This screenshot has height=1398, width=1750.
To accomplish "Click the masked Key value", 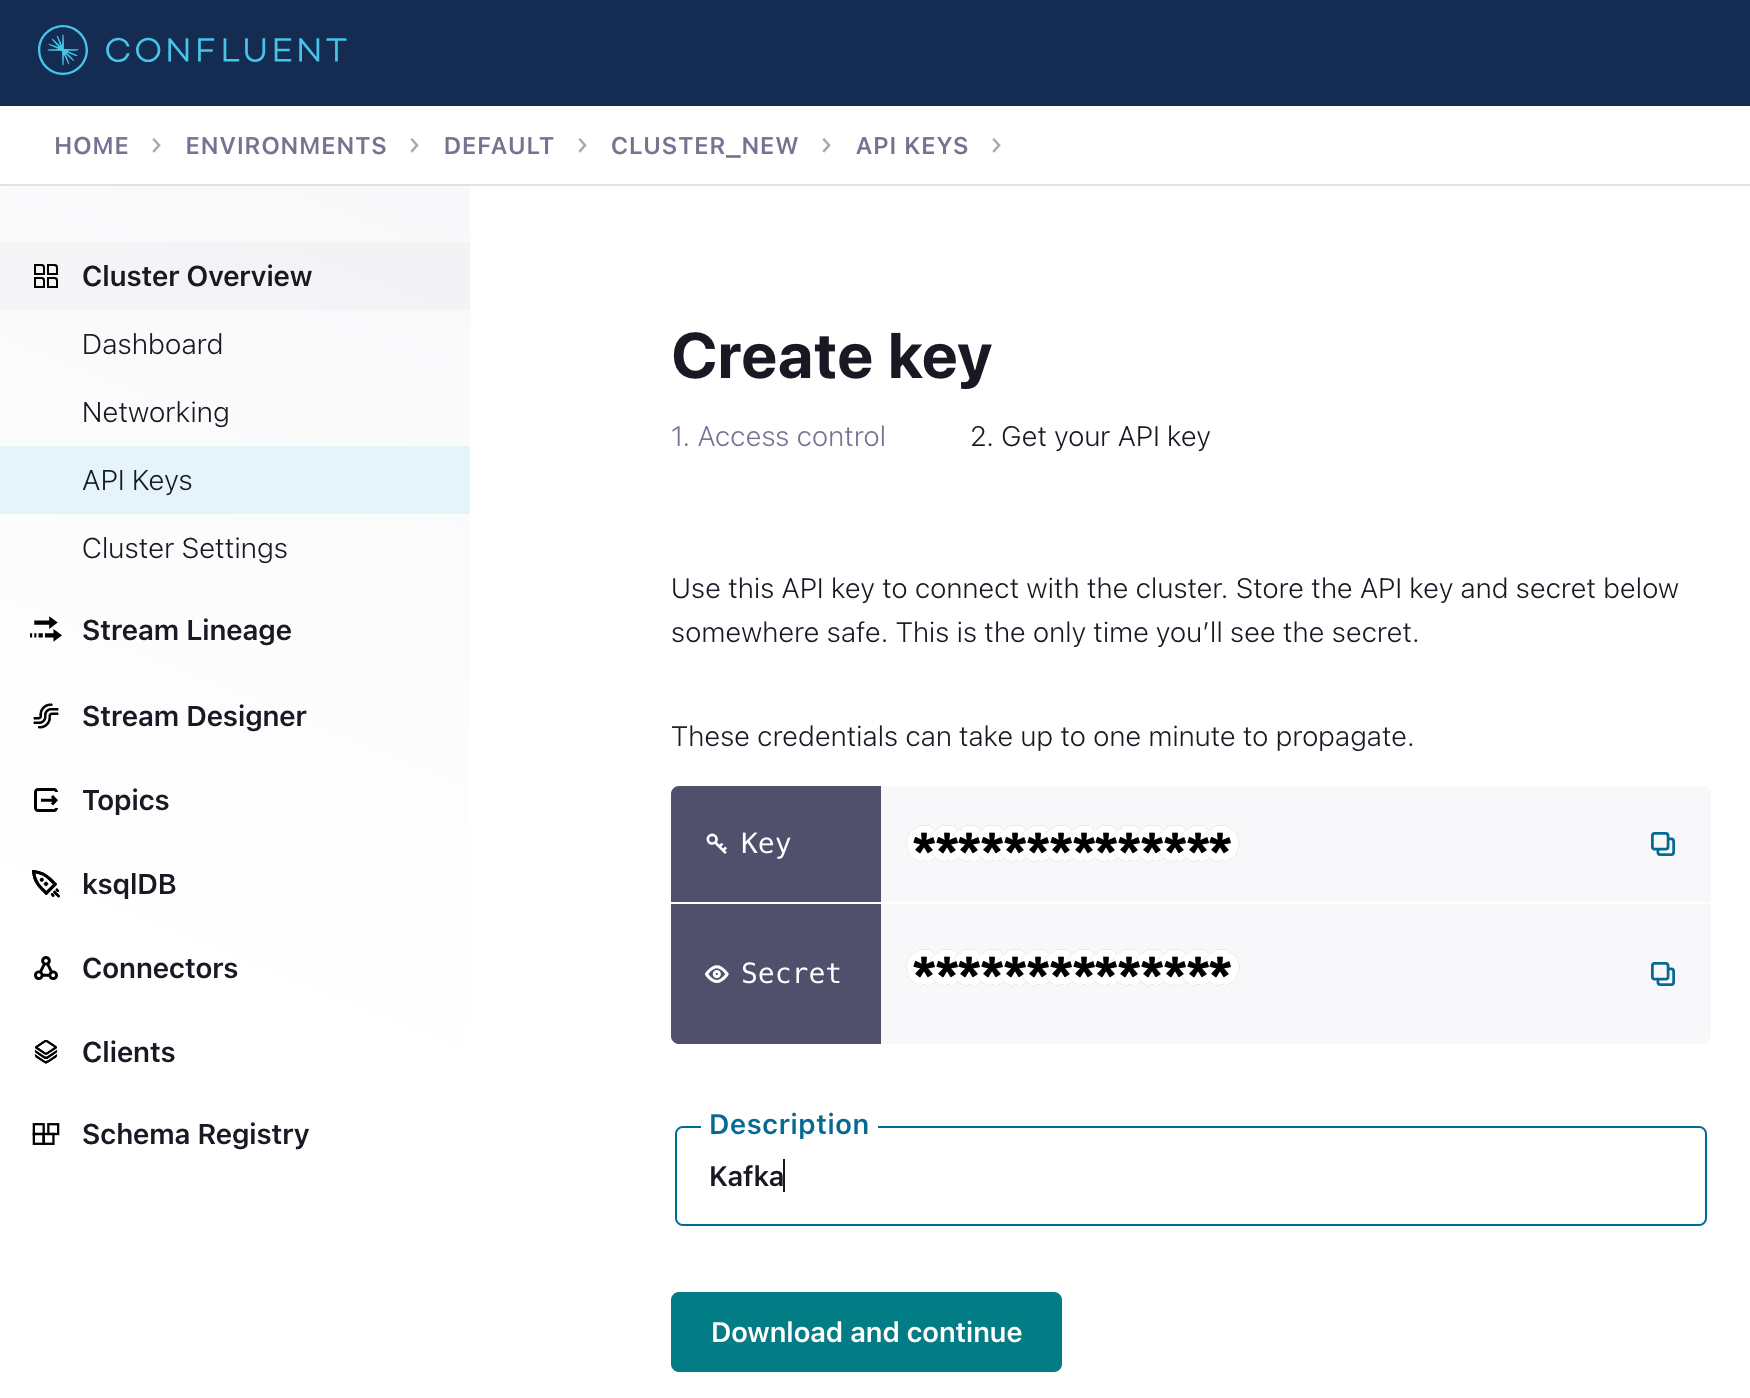I will tap(1072, 844).
